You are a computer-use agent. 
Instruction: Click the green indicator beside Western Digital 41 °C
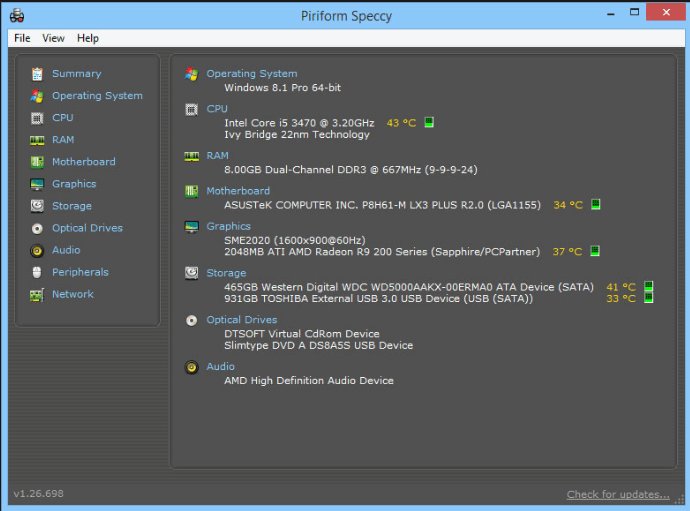click(649, 287)
